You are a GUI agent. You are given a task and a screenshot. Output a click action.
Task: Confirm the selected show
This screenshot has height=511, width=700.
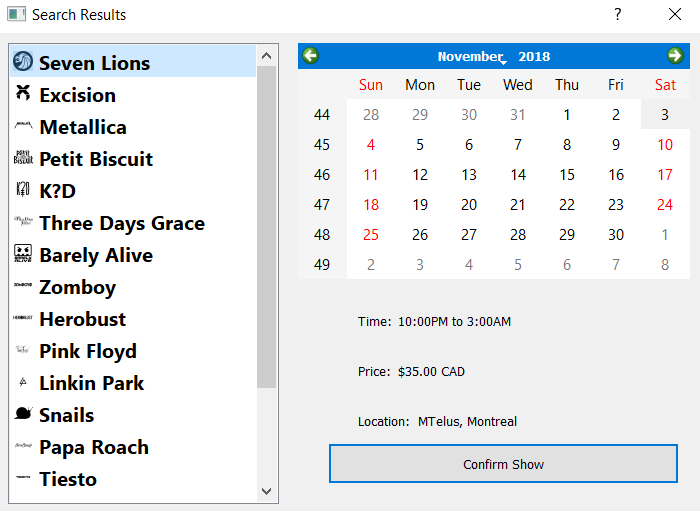(503, 464)
